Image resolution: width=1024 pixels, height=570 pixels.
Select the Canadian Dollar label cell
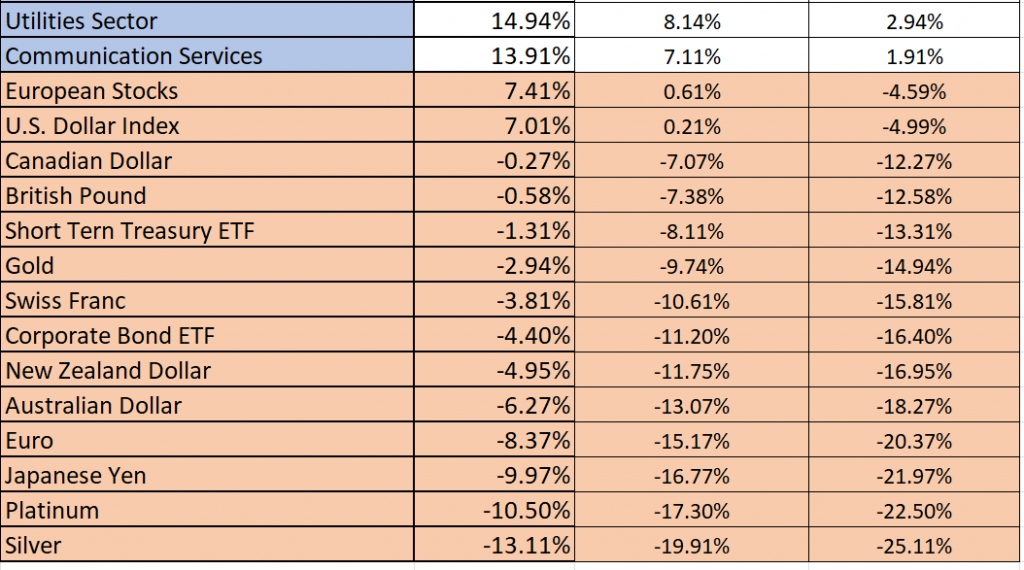[x=206, y=161]
